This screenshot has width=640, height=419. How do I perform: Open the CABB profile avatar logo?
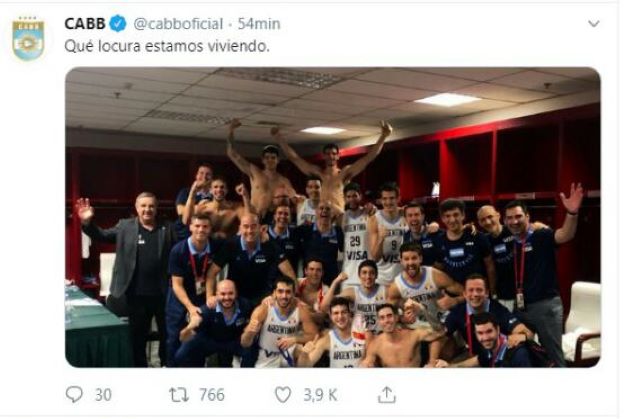tap(28, 38)
